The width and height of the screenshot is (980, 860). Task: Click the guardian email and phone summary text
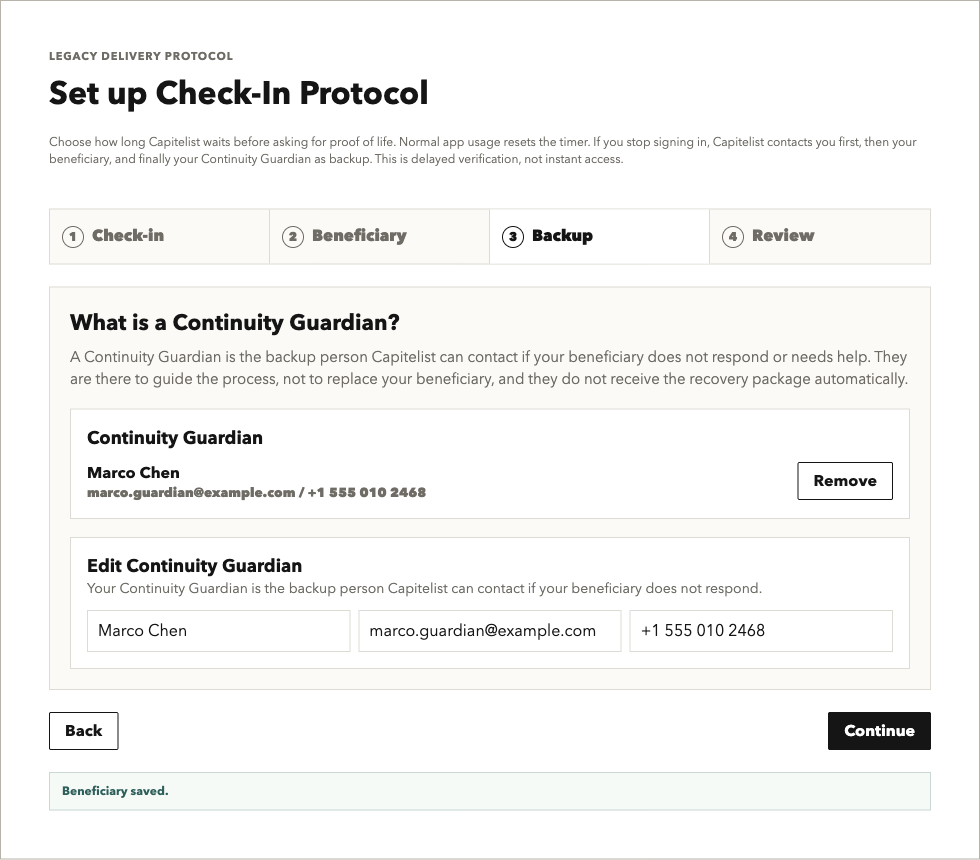(256, 492)
